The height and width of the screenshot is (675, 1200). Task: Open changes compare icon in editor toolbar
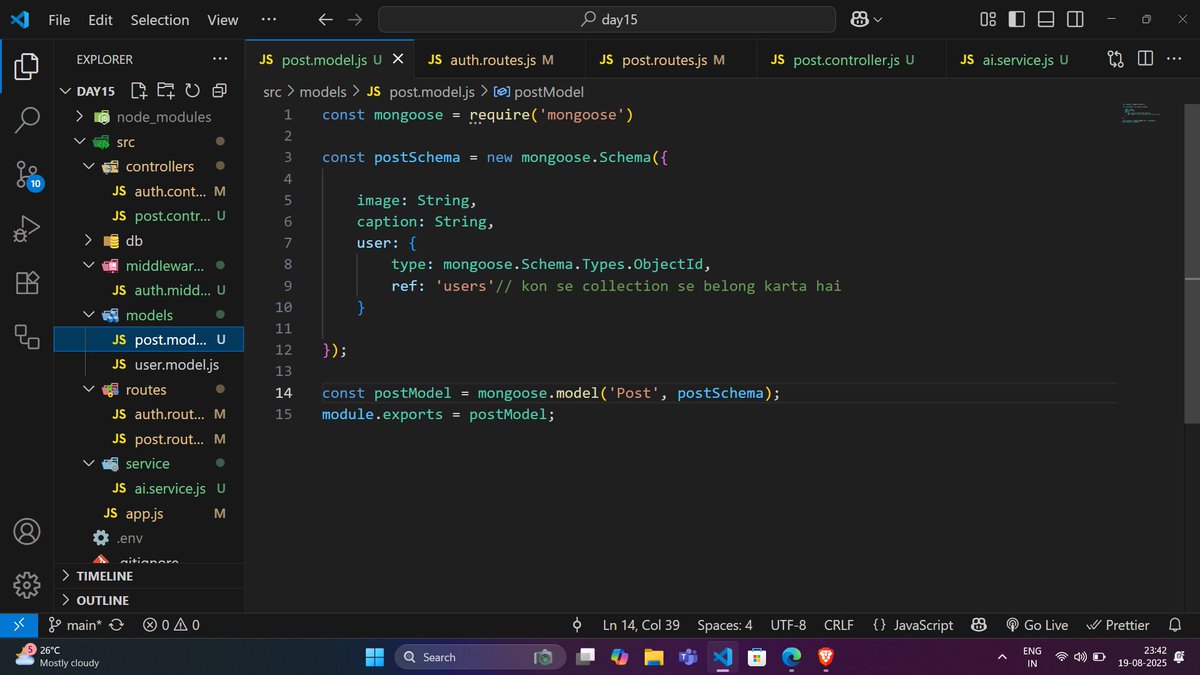1116,59
